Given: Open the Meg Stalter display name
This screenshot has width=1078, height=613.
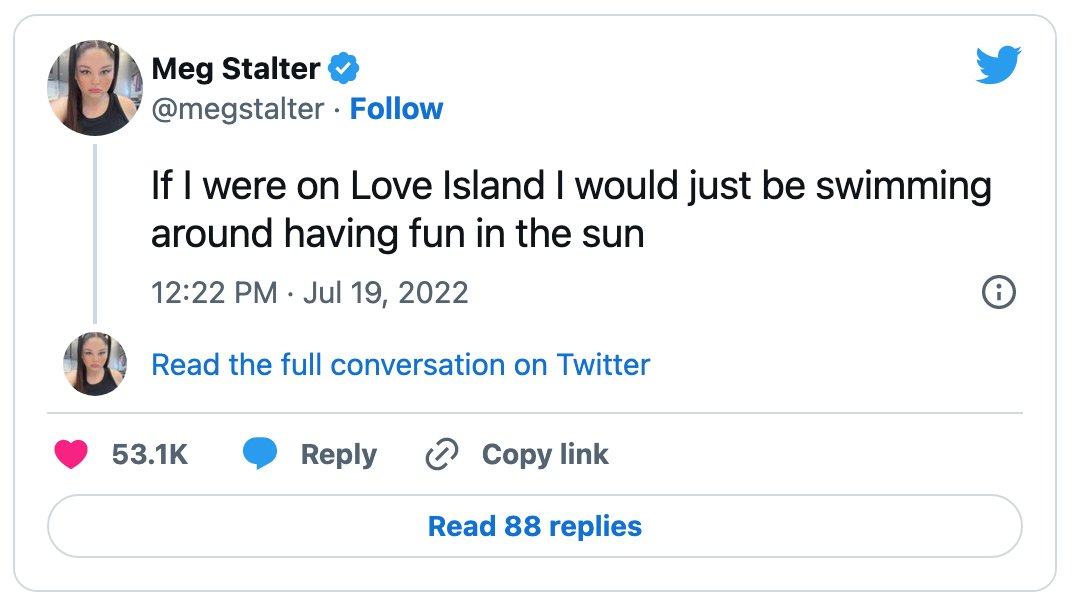Looking at the screenshot, I should 236,69.
